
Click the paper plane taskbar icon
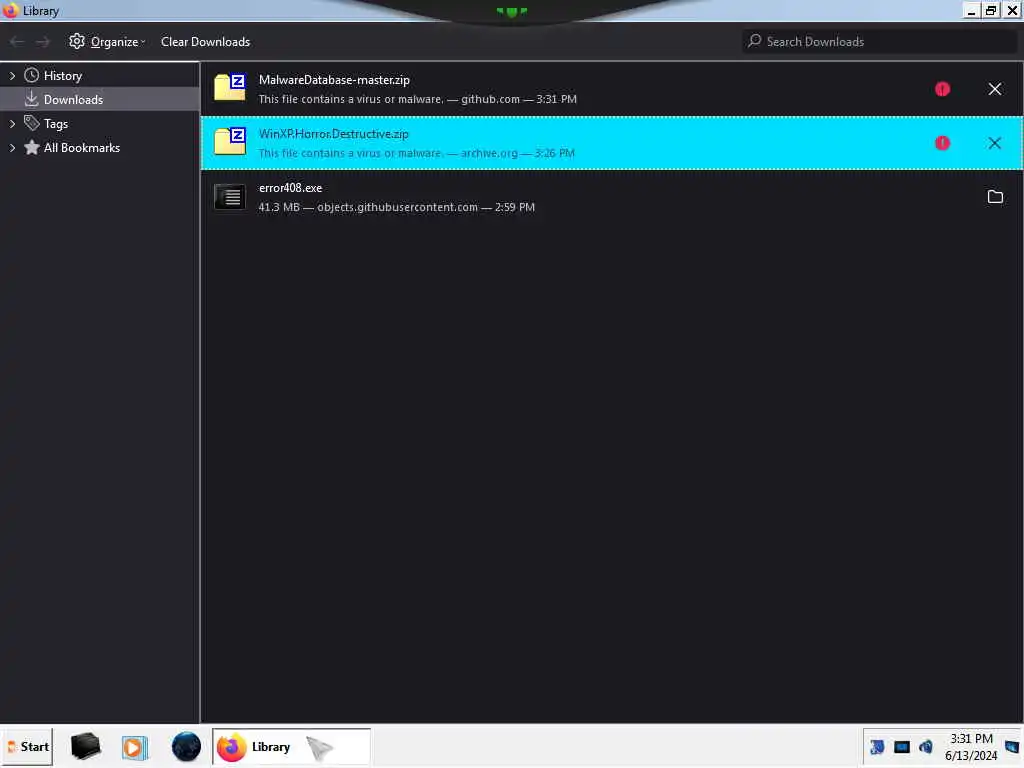click(320, 748)
